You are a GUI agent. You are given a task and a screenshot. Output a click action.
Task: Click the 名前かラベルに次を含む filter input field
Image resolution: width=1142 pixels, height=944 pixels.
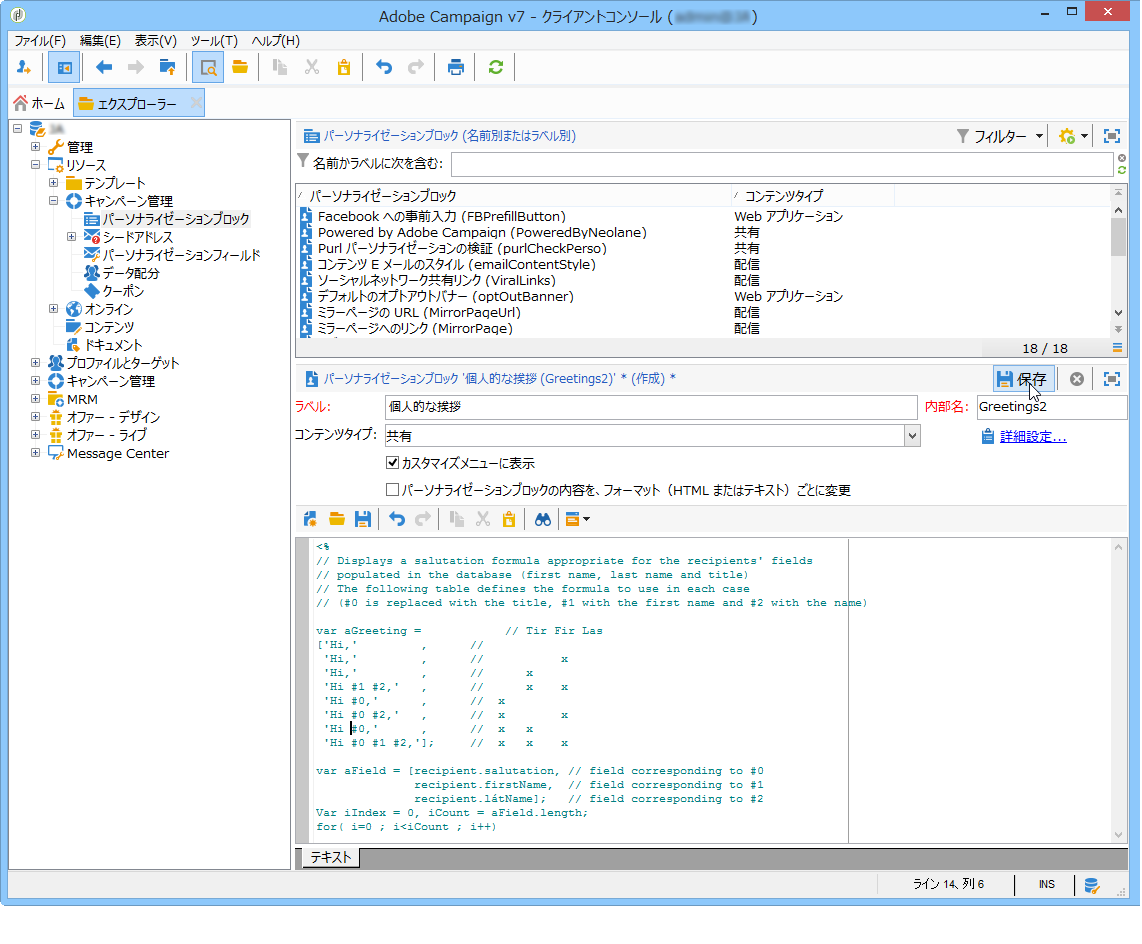(781, 164)
